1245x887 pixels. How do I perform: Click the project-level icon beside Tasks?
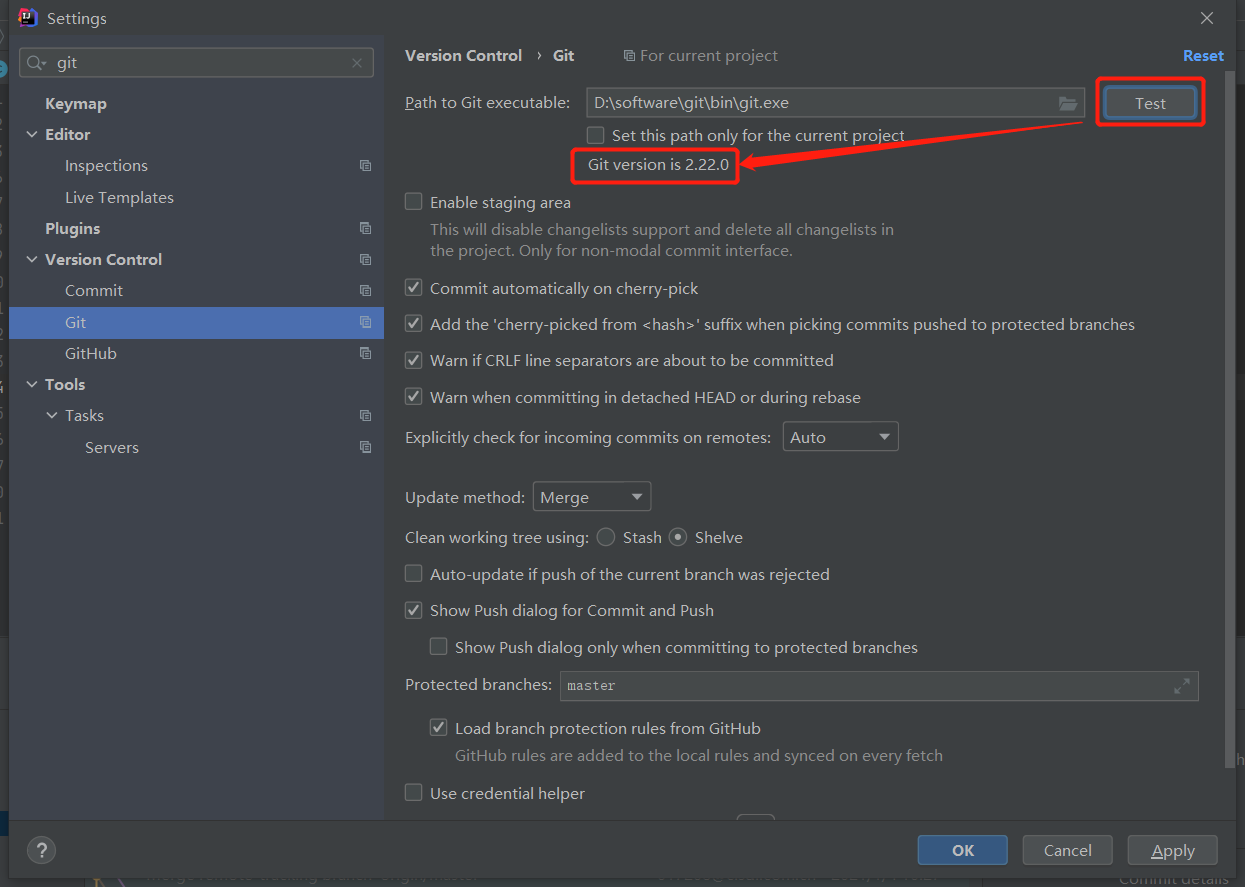[x=365, y=415]
